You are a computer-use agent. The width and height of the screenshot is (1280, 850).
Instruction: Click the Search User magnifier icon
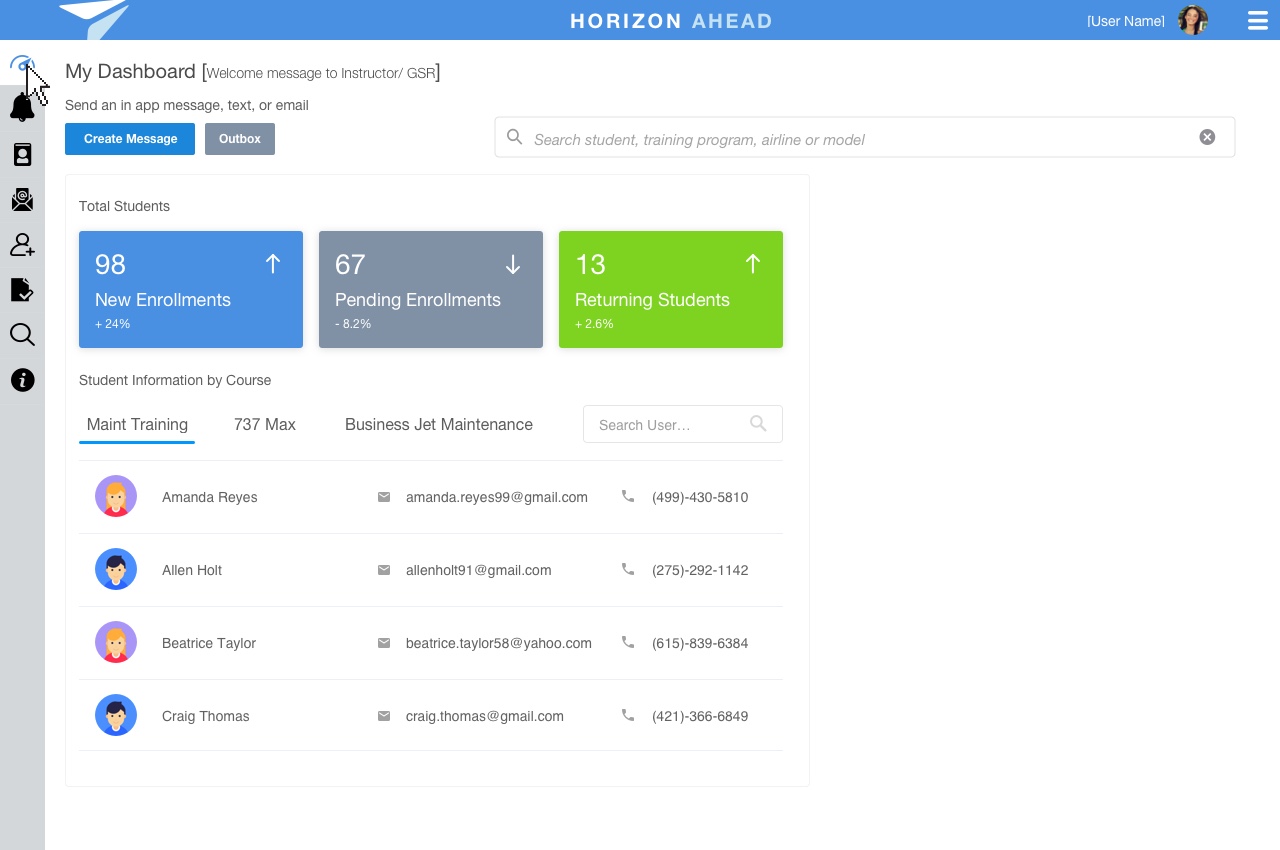[758, 424]
